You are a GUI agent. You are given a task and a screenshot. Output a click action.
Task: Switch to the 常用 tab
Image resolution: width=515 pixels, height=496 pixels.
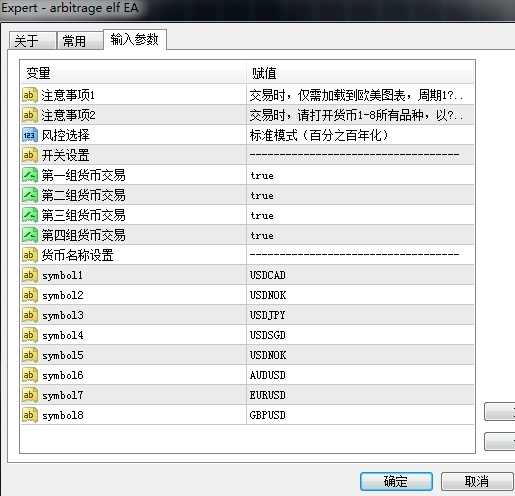[80, 41]
